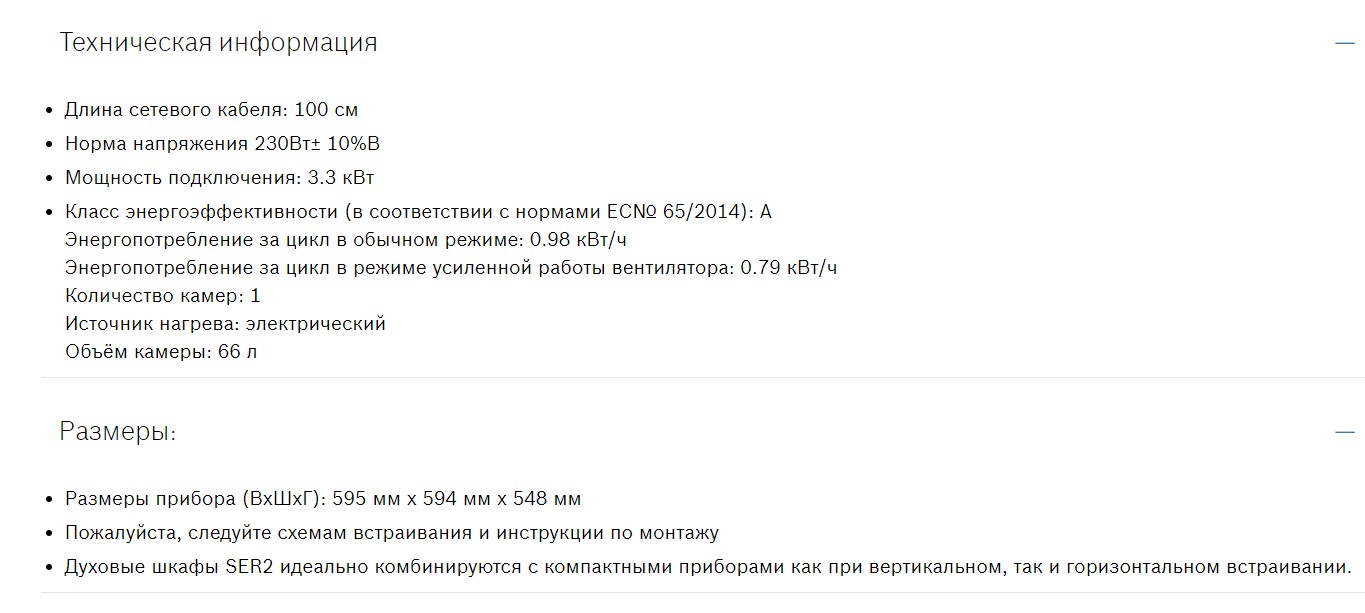
Task: Click the 595 мм x 594 мм dimensions value
Action: (456, 499)
